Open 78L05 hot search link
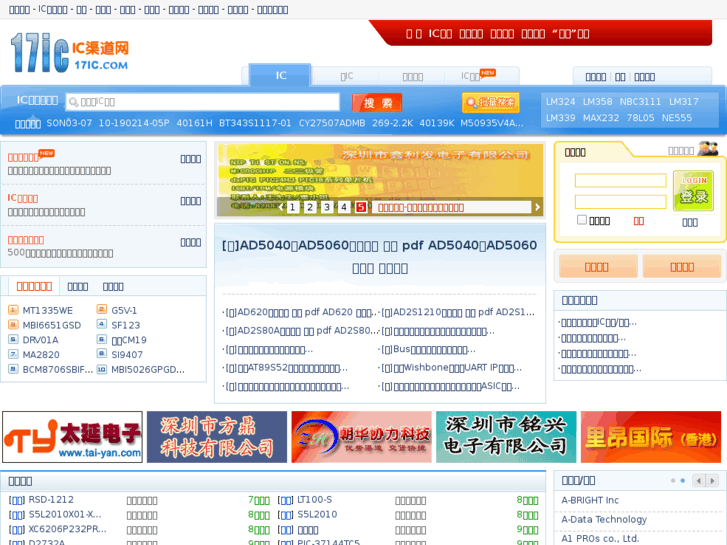This screenshot has width=727, height=545. [x=640, y=118]
